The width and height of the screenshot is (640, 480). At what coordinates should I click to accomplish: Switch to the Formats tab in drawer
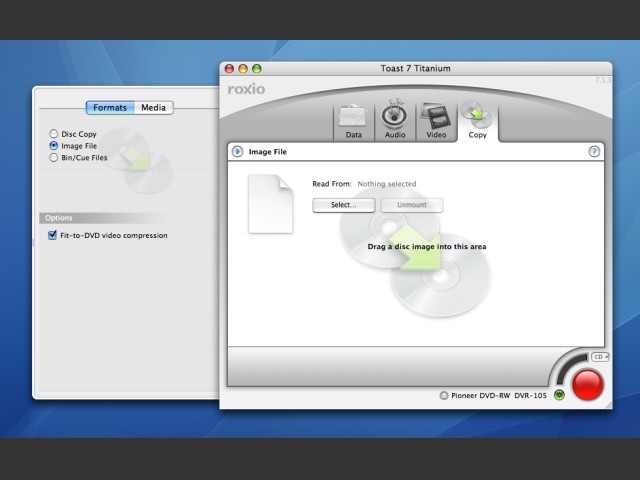[110, 108]
